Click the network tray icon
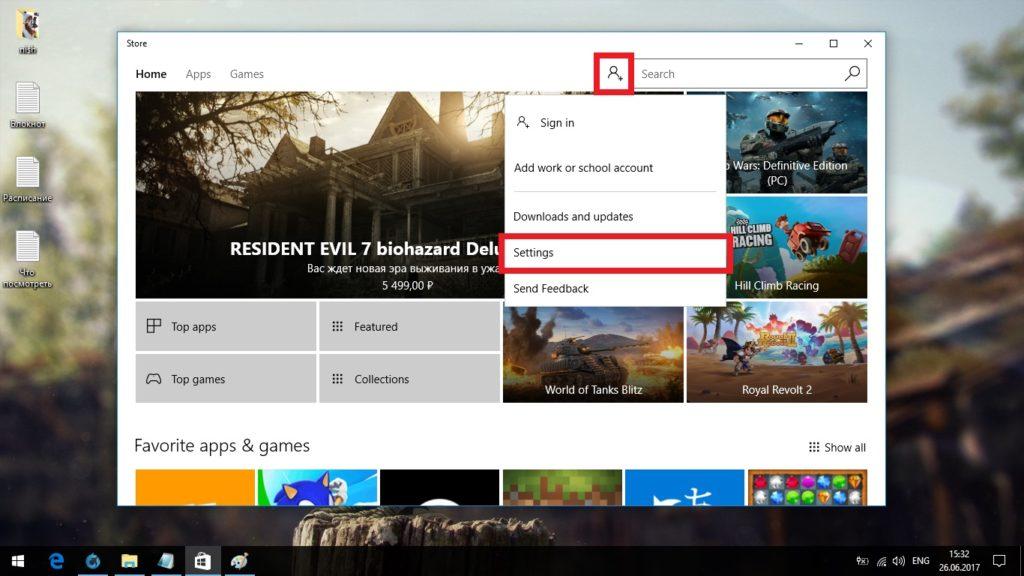 tap(881, 562)
